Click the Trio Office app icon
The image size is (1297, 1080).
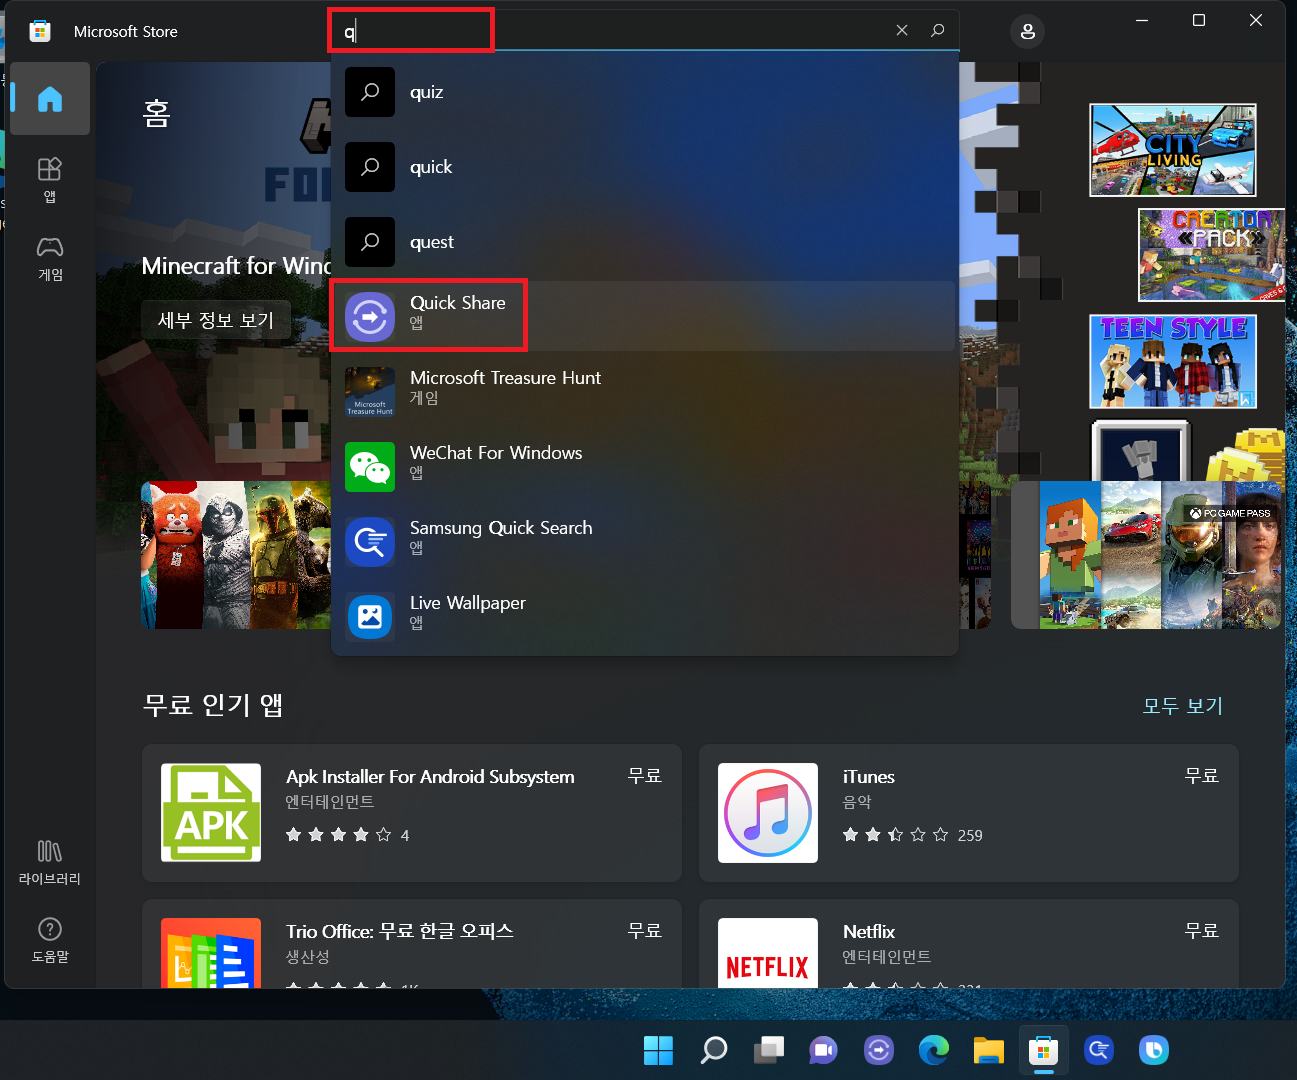[x=211, y=953]
